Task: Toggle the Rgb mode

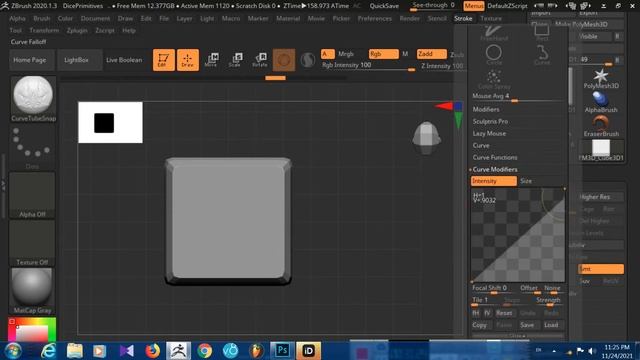Action: click(384, 54)
